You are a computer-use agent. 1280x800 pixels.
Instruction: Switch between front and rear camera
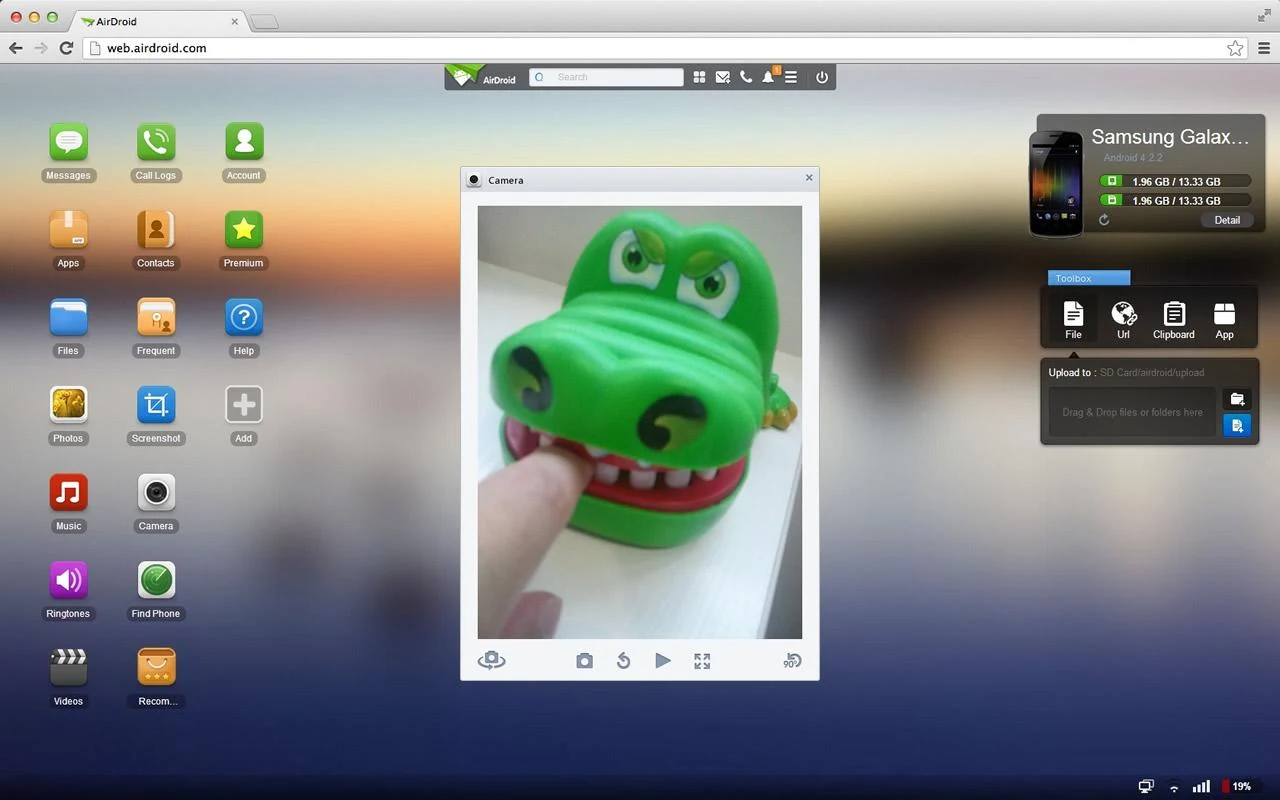click(491, 660)
